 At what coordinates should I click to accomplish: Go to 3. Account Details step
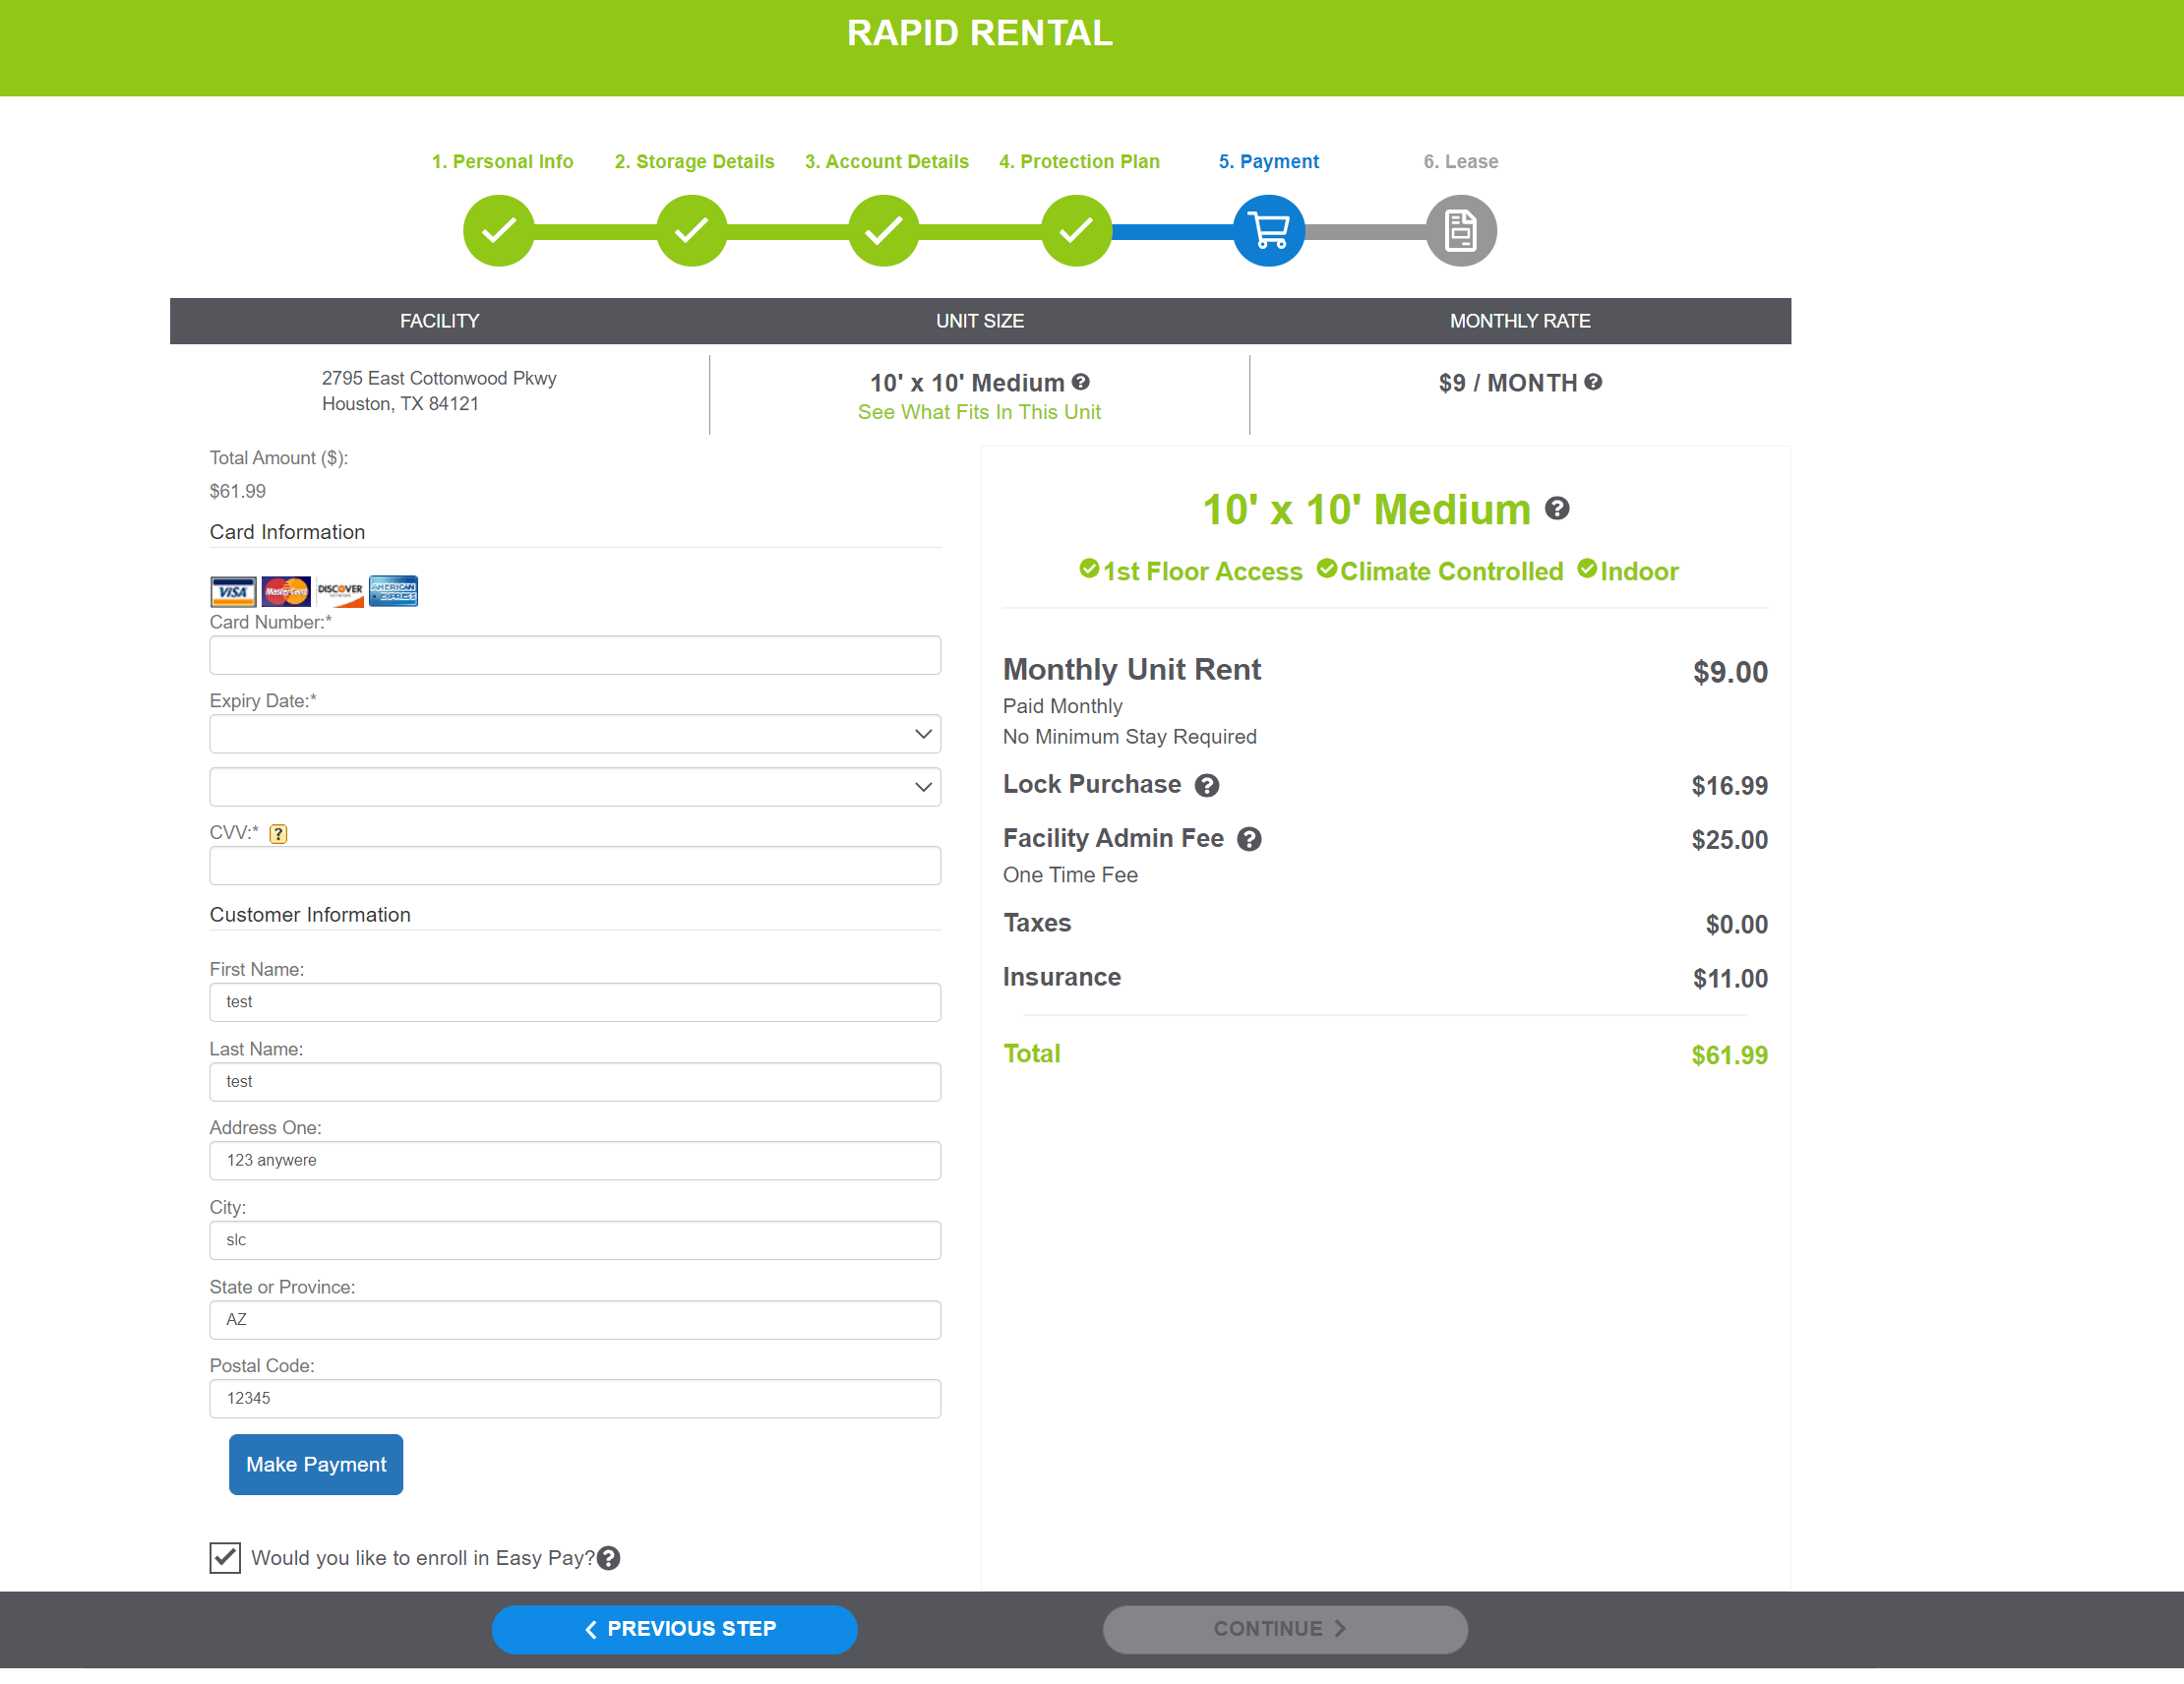(x=886, y=162)
